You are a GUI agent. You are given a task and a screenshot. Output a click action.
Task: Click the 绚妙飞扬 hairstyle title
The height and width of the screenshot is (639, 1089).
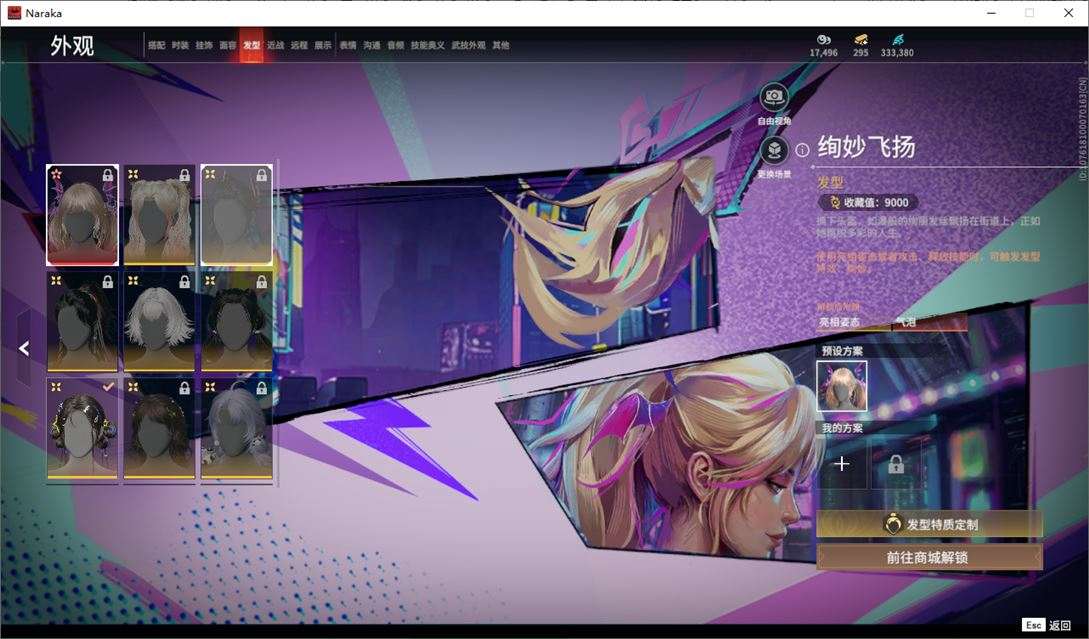[866, 147]
